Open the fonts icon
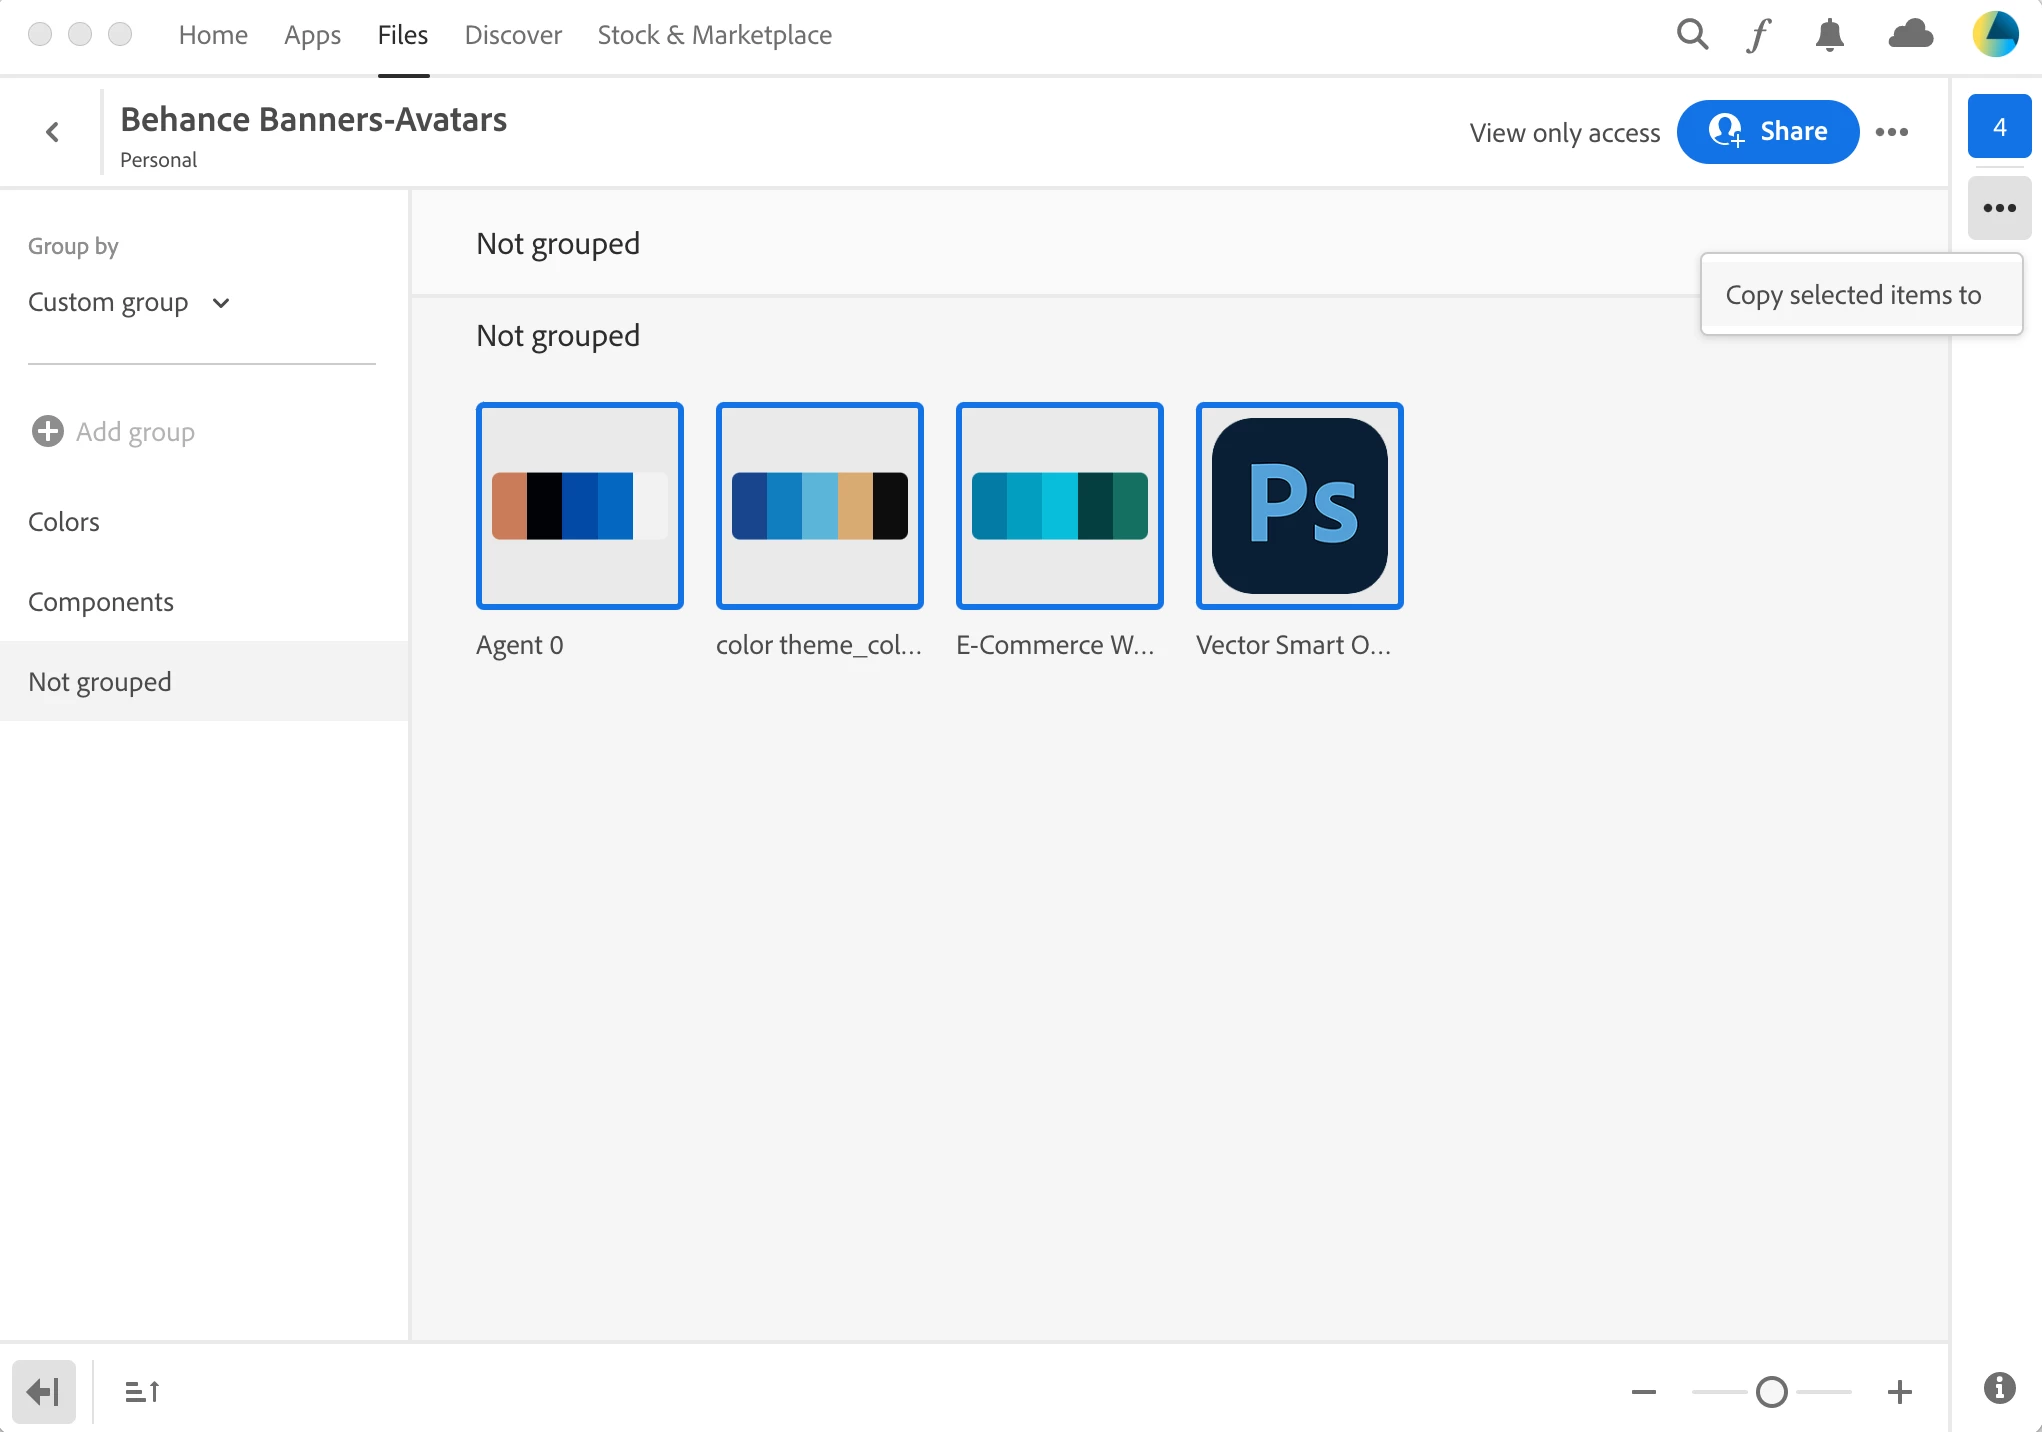The image size is (2042, 1432). pos(1759,35)
